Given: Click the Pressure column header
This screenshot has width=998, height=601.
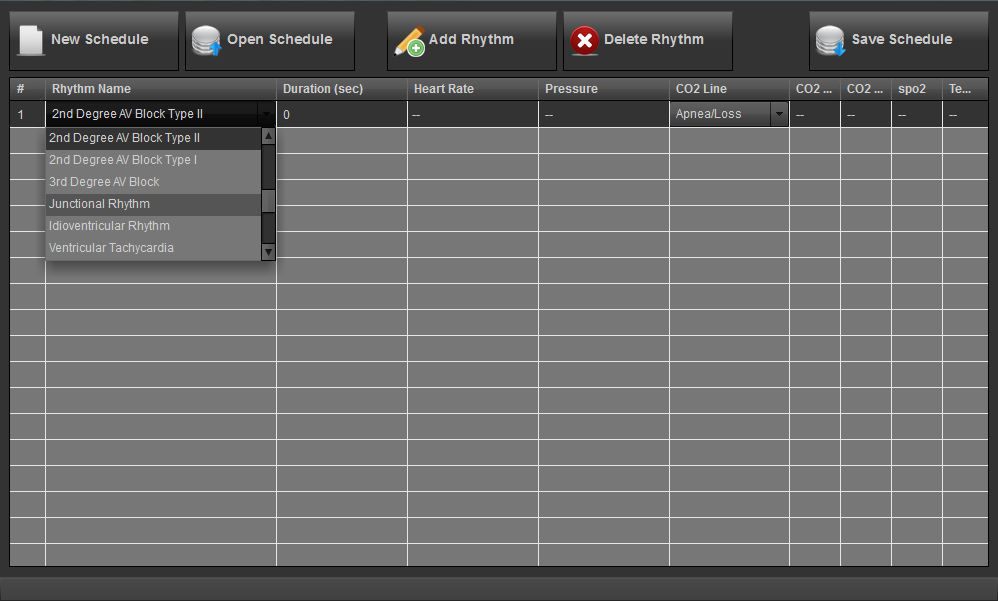Looking at the screenshot, I should click(x=571, y=88).
